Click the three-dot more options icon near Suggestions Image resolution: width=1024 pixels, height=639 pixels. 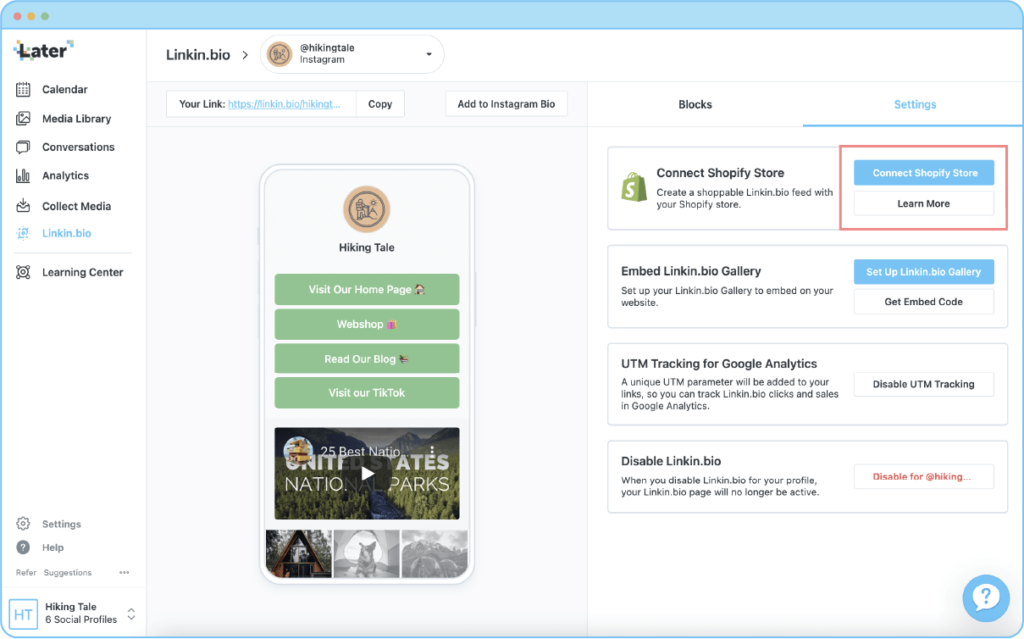[124, 572]
